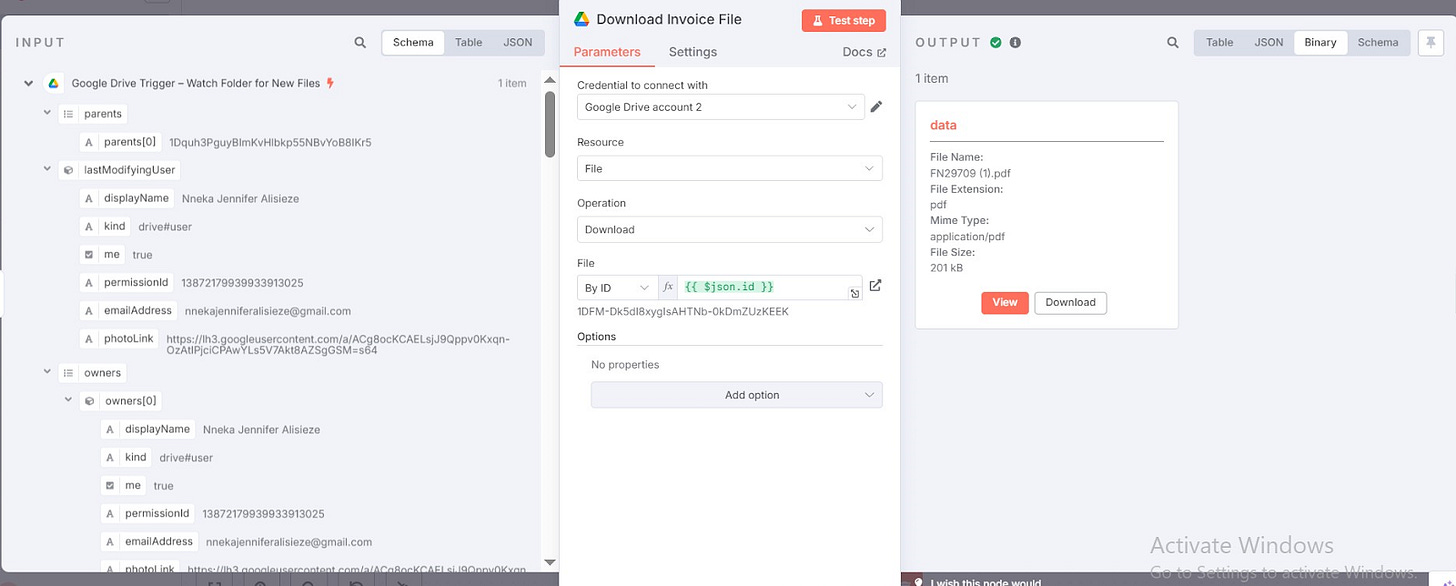The image size is (1456, 586).
Task: Open the By ID mode dropdown
Action: pos(617,288)
